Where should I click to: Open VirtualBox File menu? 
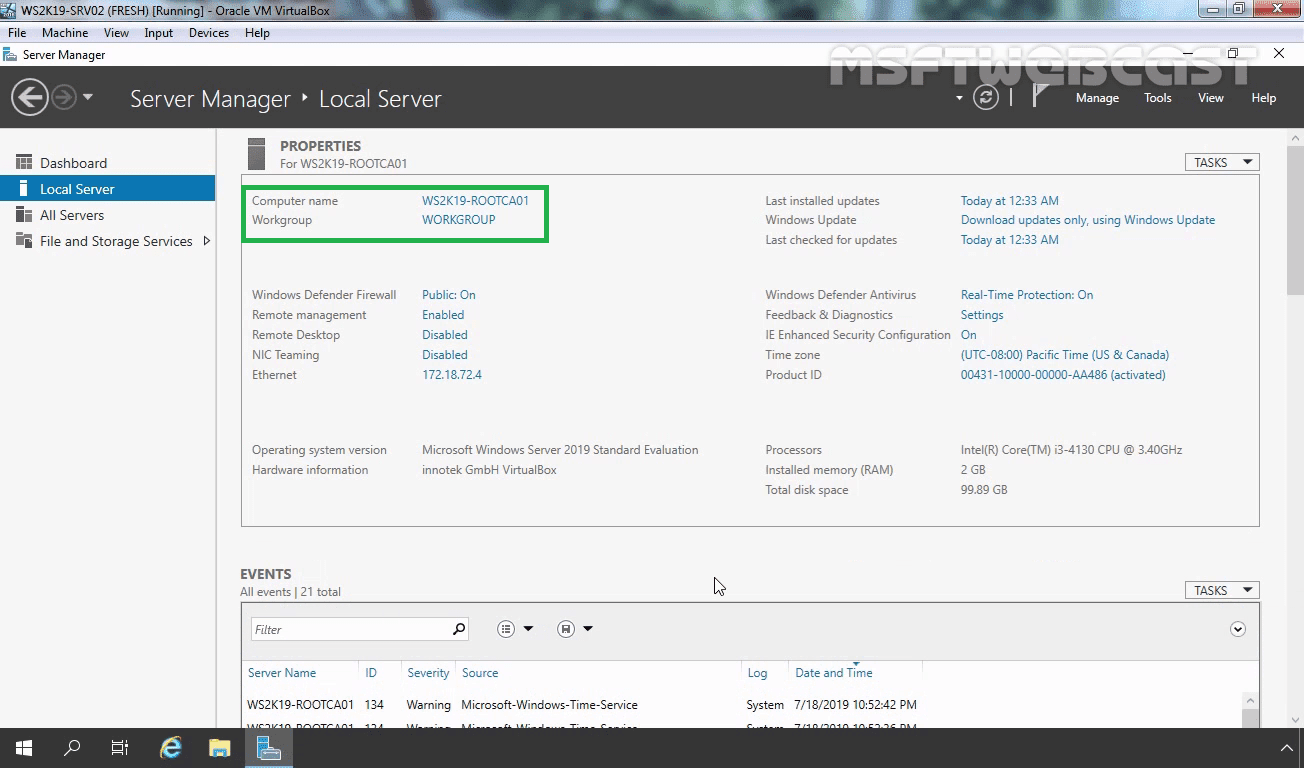click(x=17, y=33)
